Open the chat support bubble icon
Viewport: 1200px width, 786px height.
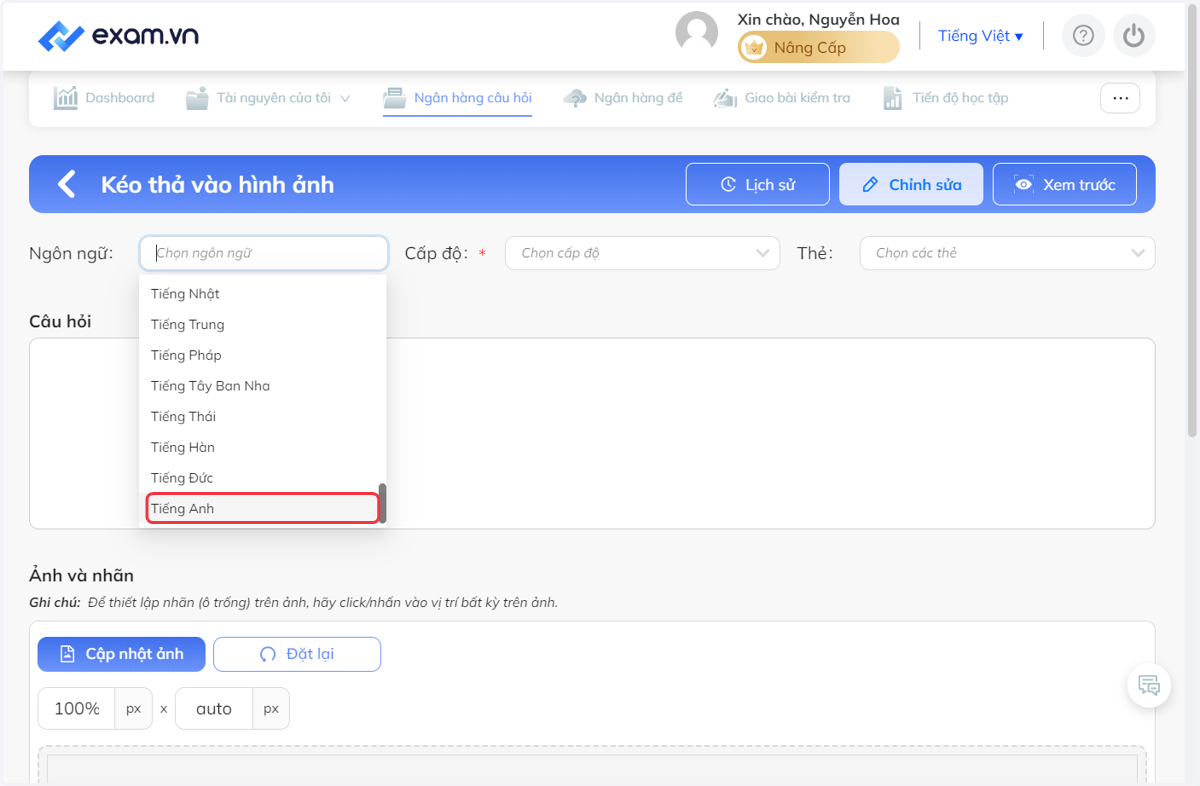click(x=1149, y=686)
